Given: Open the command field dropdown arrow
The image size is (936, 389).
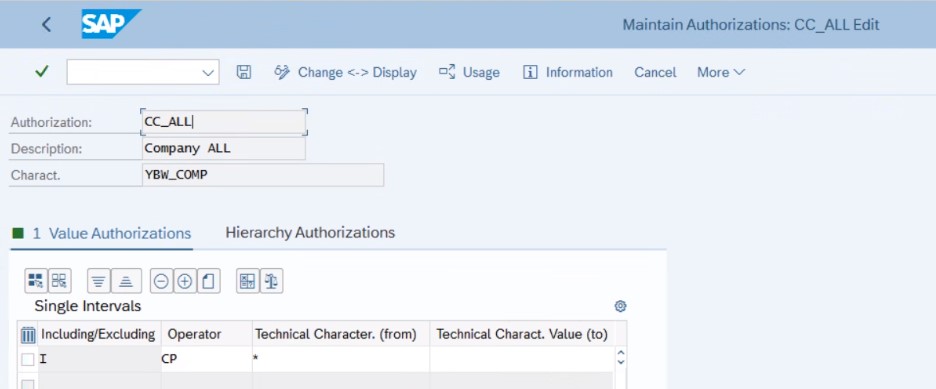Looking at the screenshot, I should [x=208, y=73].
